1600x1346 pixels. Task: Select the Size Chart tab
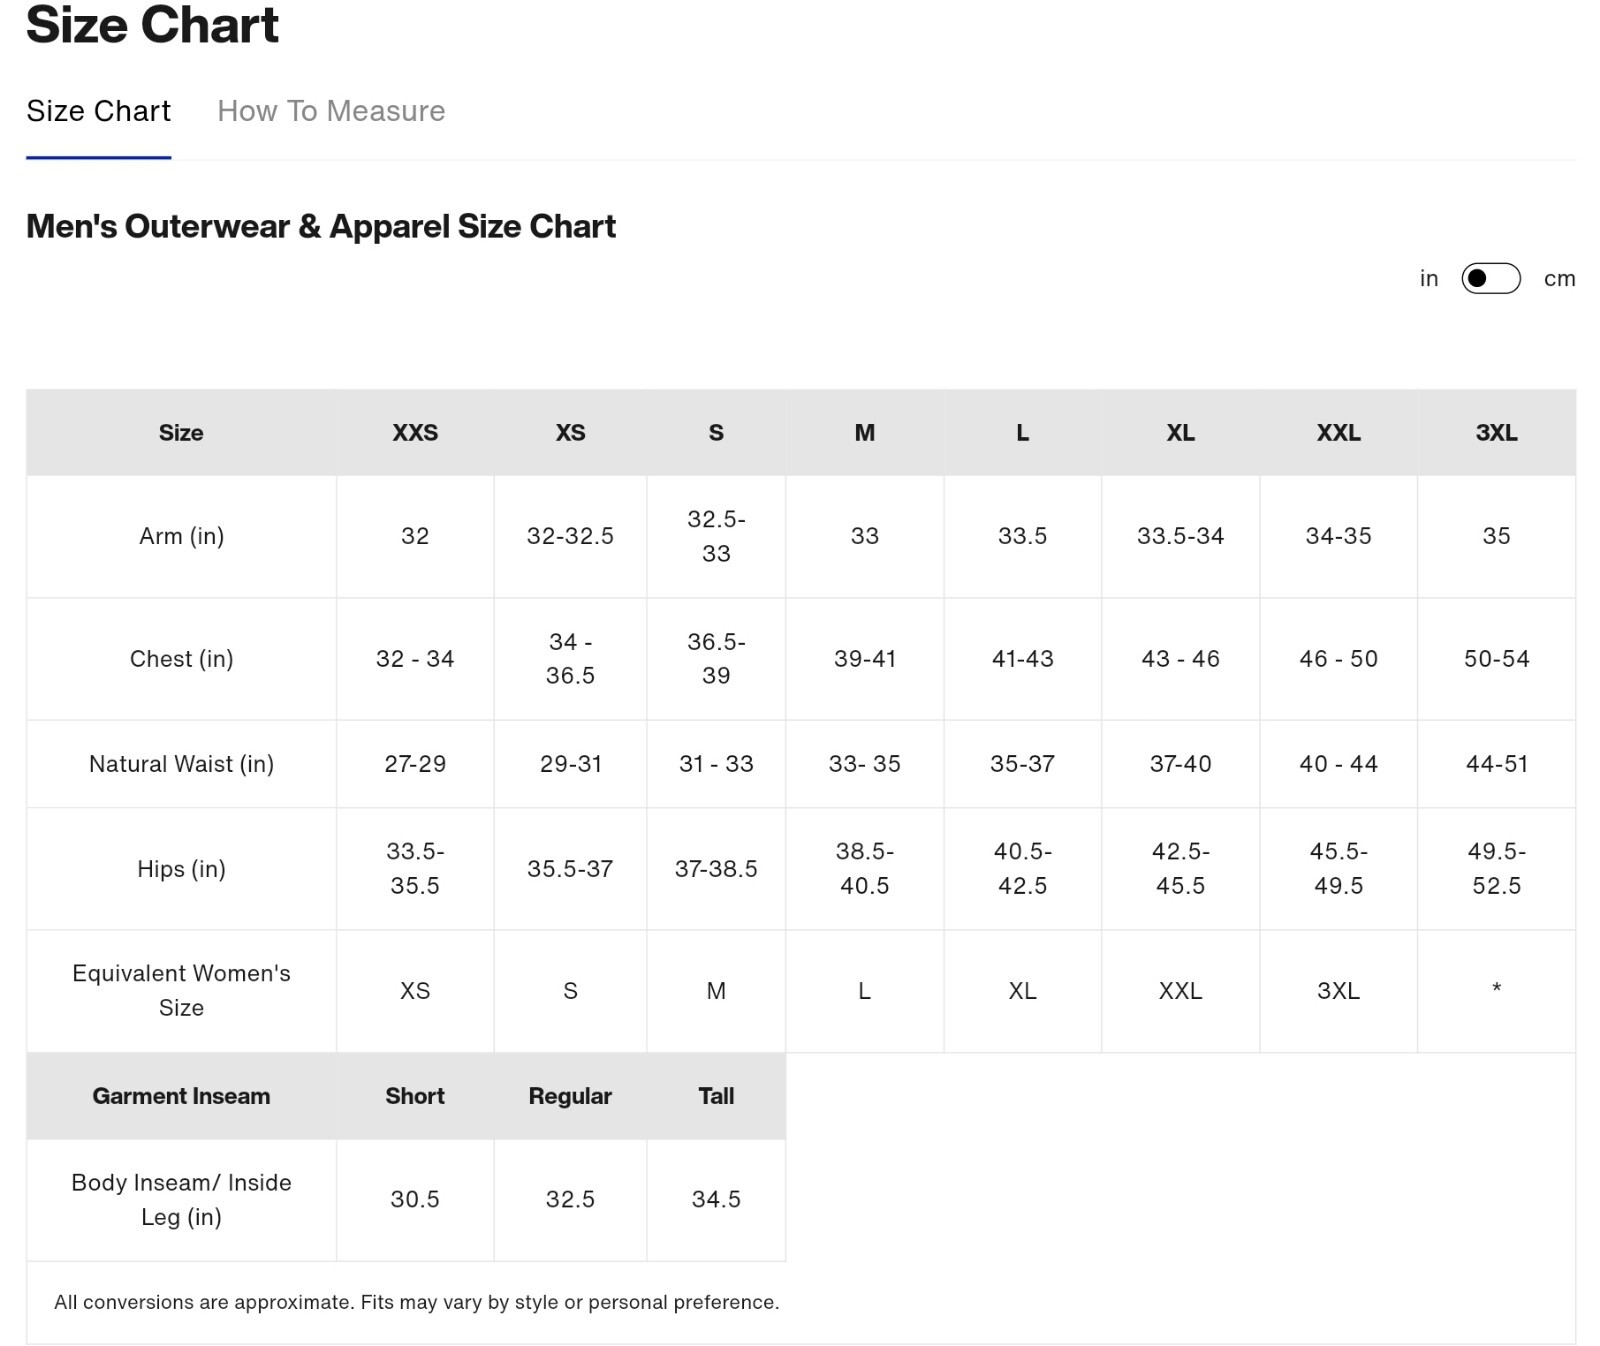(x=98, y=111)
